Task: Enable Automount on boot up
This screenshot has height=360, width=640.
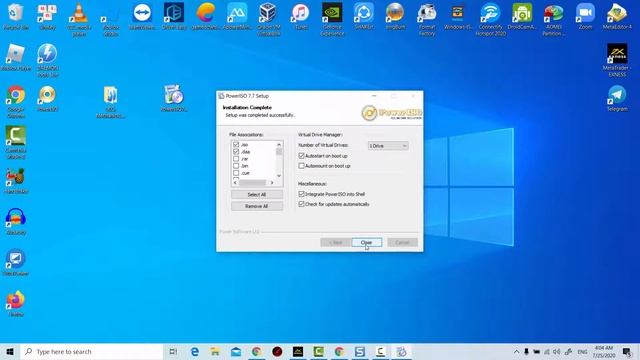Action: [301, 166]
